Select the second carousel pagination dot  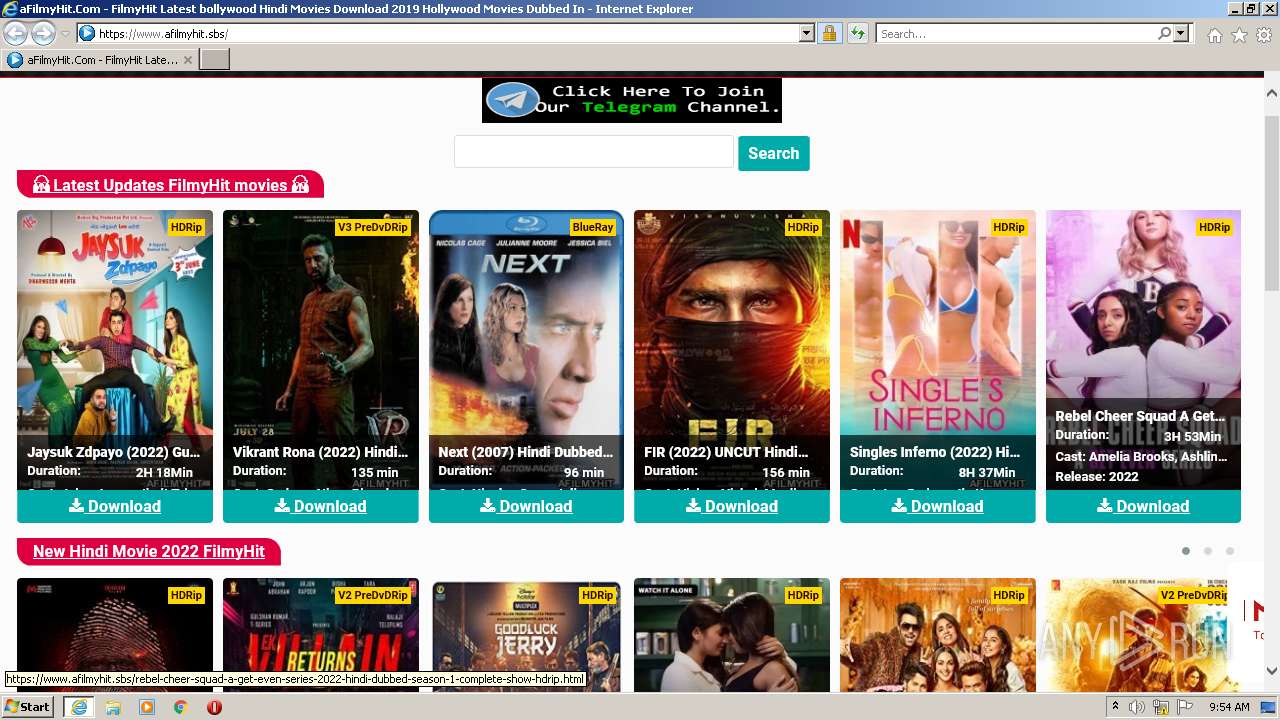1208,551
